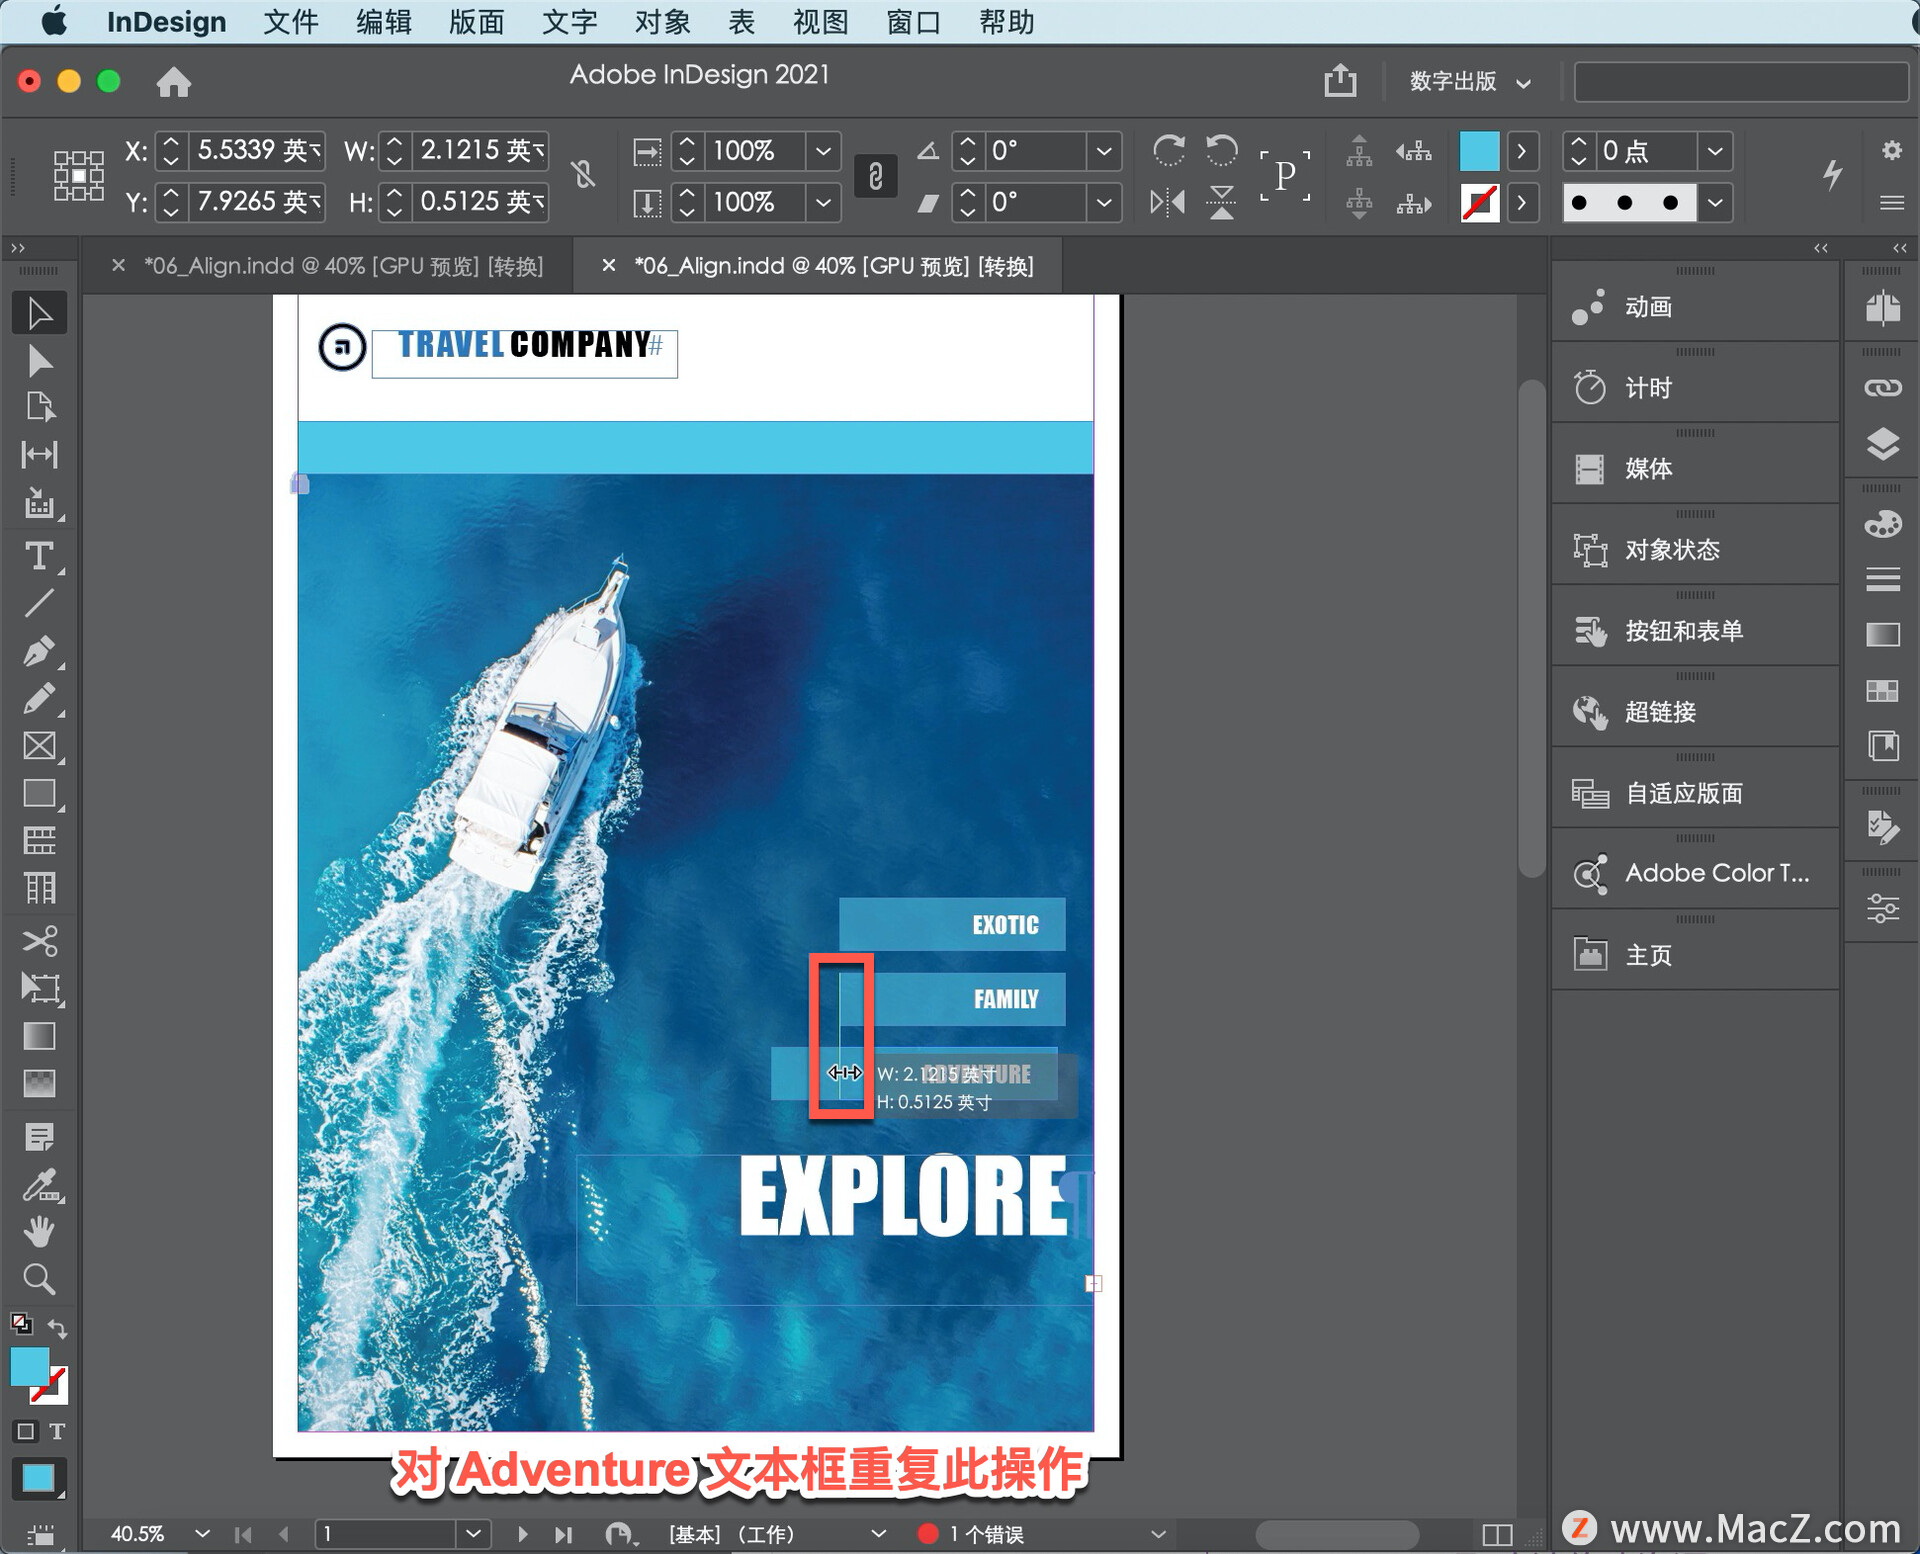
Task: Open the 版面 menu
Action: pyautogui.click(x=476, y=21)
